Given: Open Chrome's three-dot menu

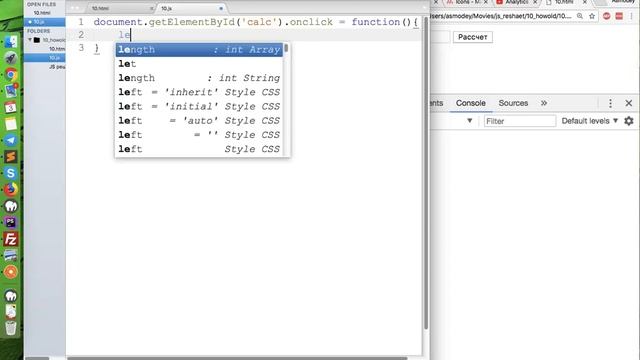Looking at the screenshot, I should (x=631, y=16).
